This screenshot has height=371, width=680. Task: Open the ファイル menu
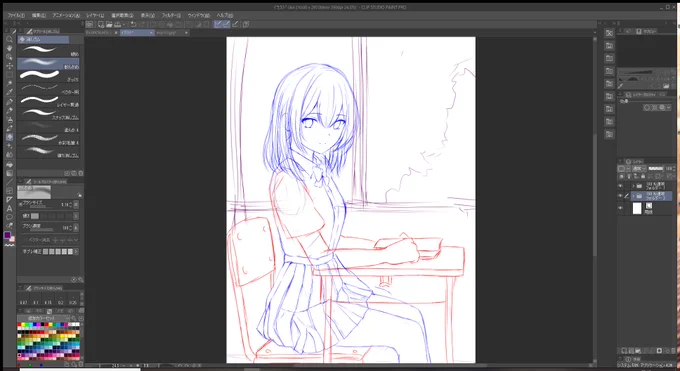16,15
